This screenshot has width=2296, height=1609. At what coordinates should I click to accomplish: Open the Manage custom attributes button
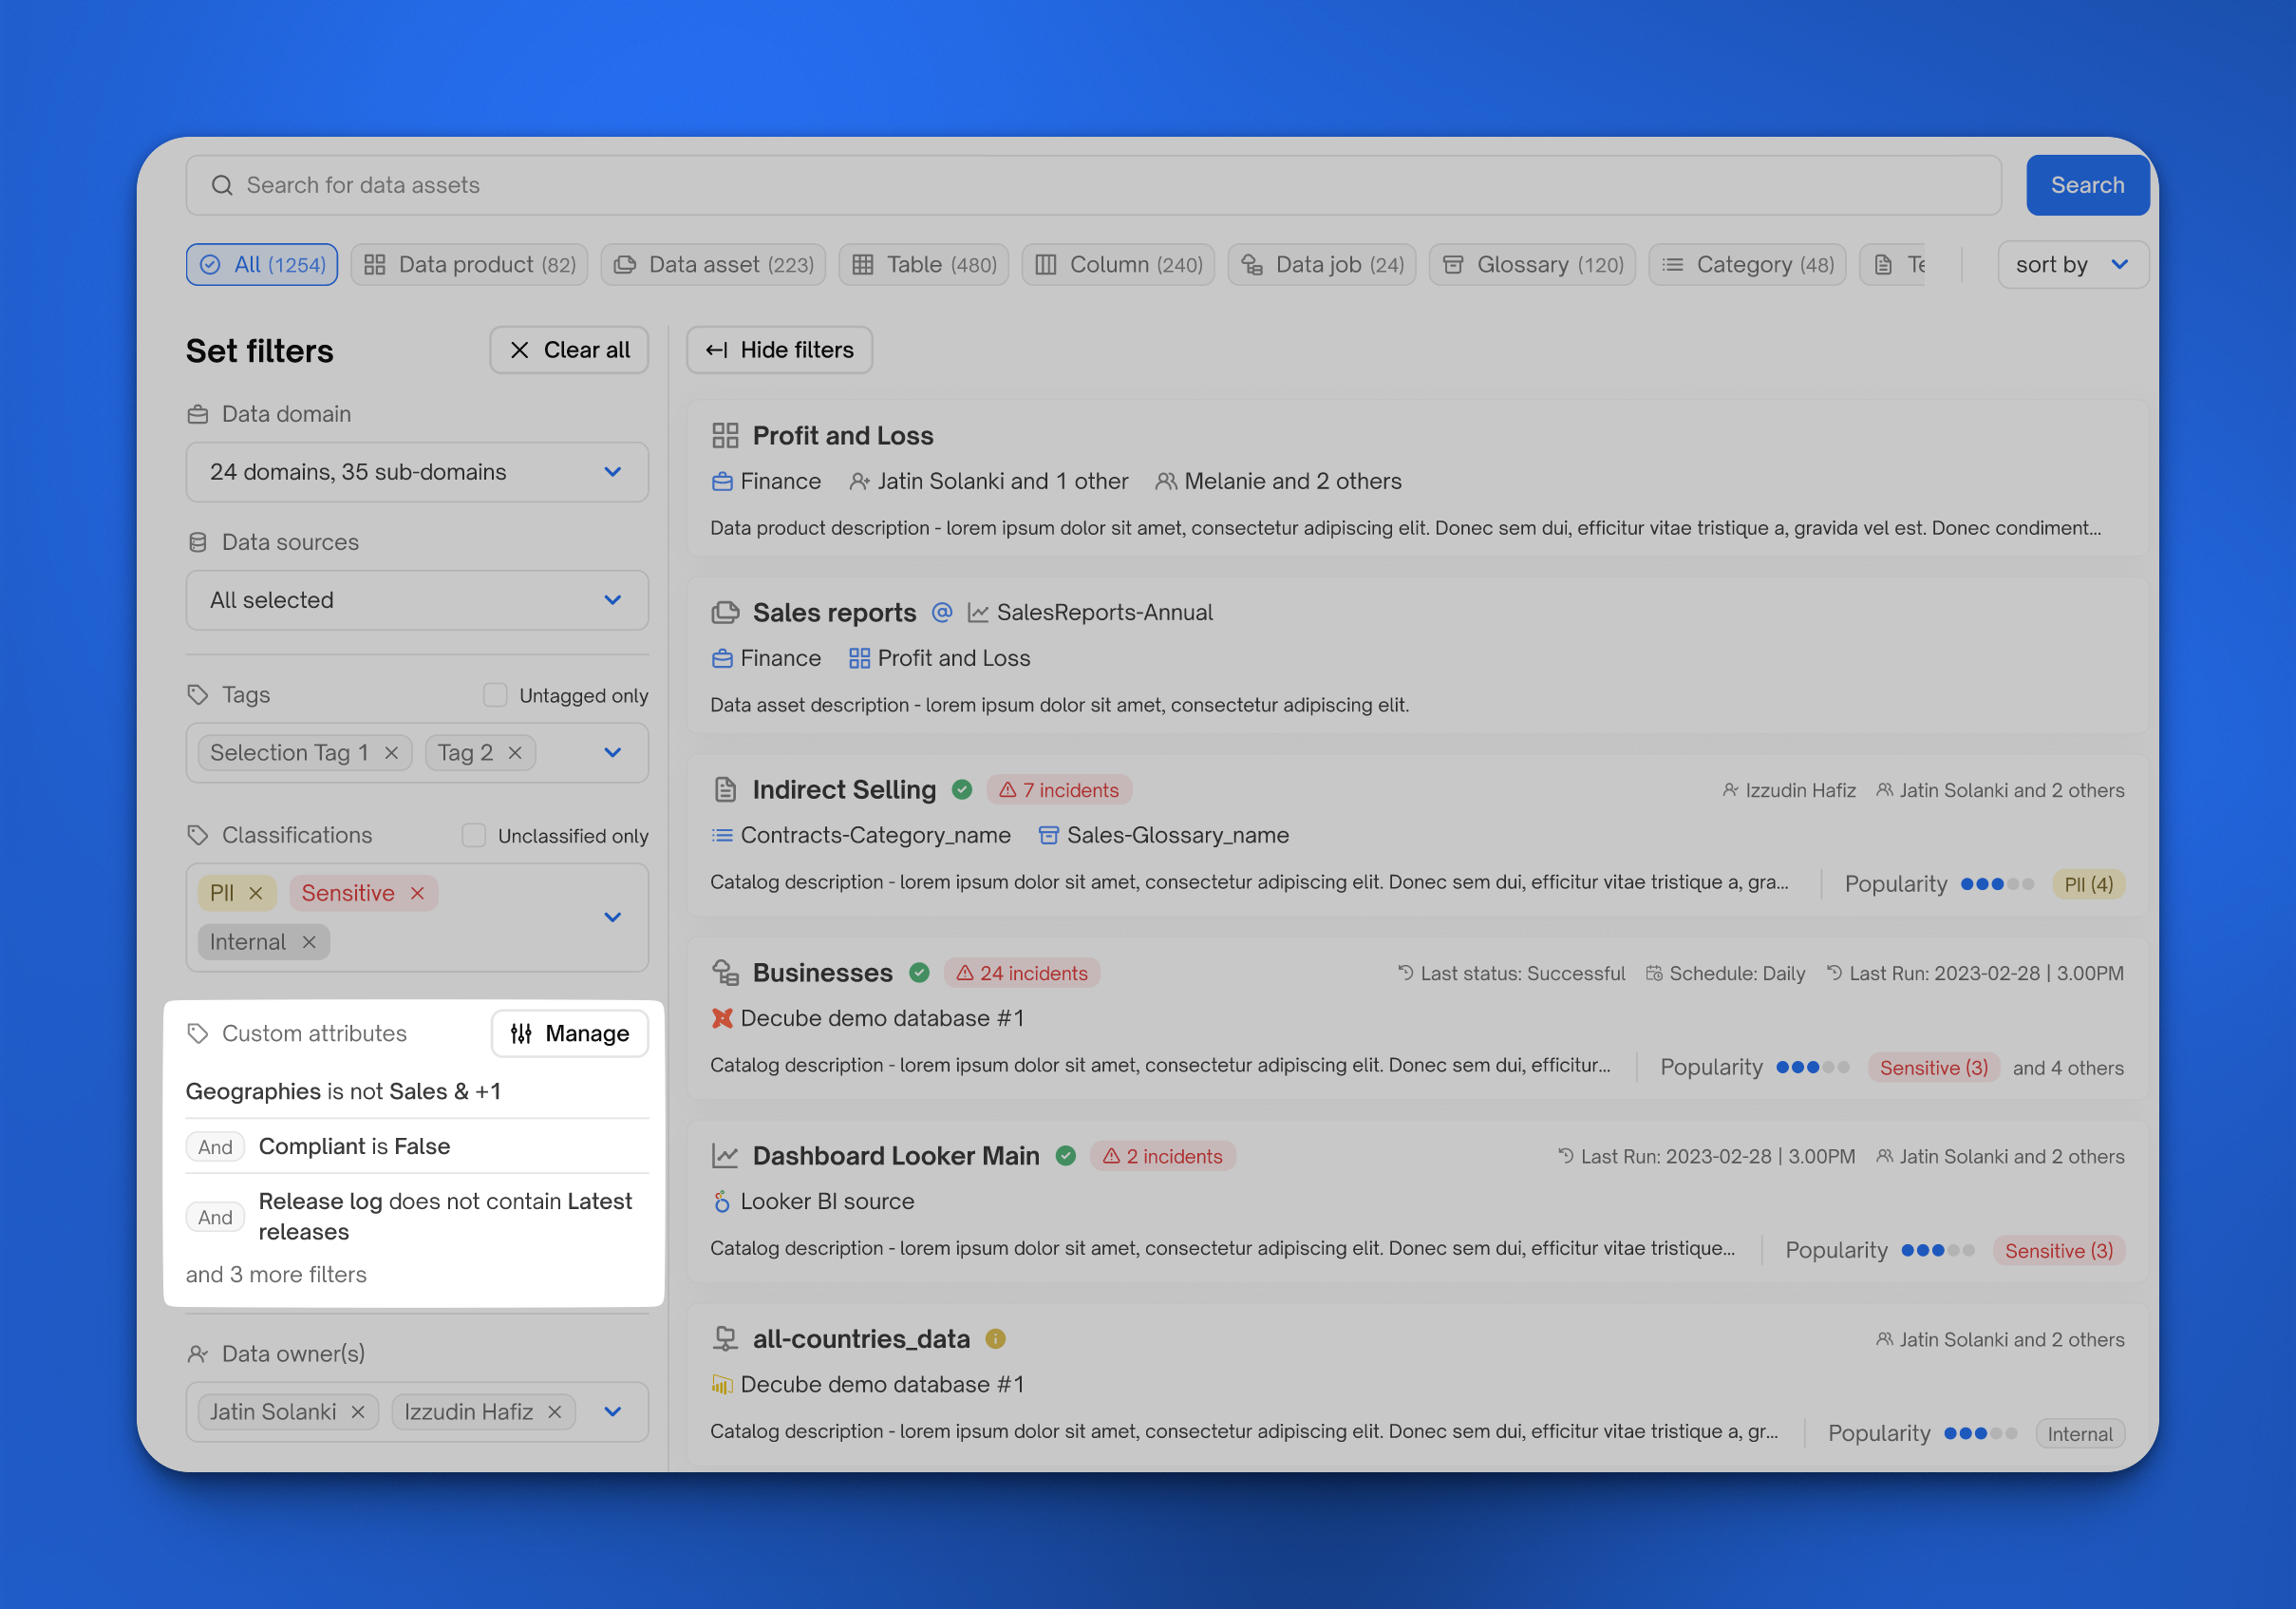coord(570,1033)
